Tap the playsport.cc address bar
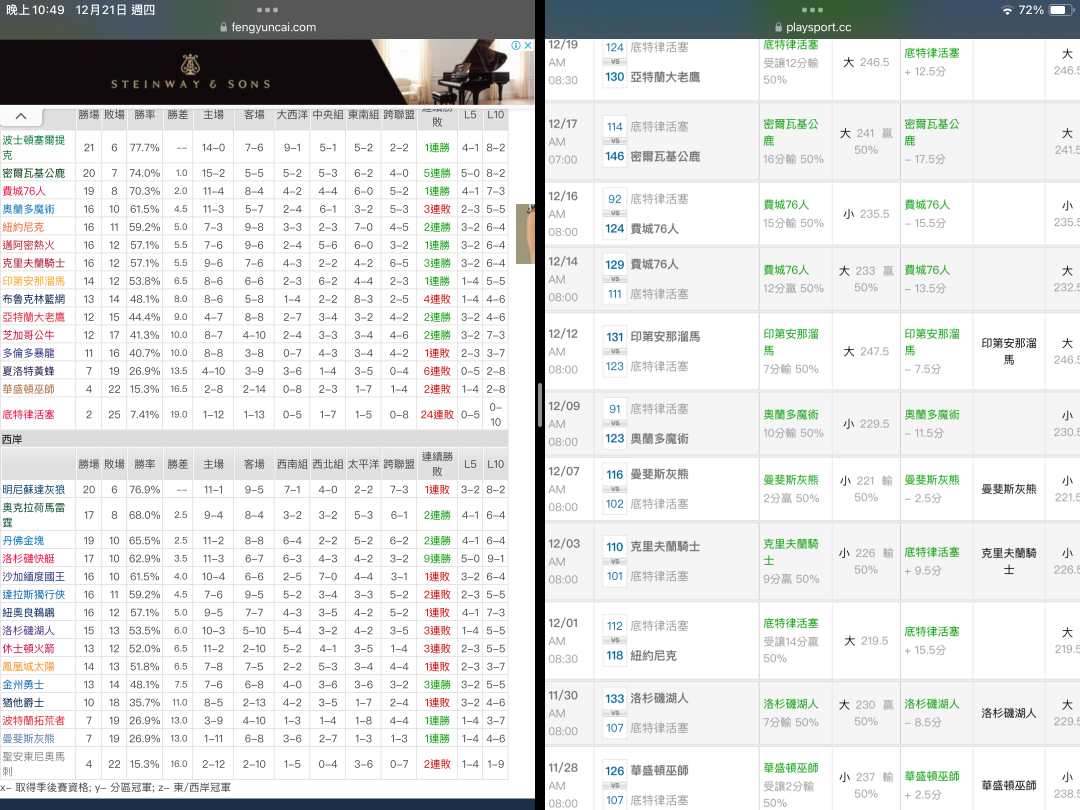This screenshot has height=810, width=1080. pyautogui.click(x=813, y=28)
